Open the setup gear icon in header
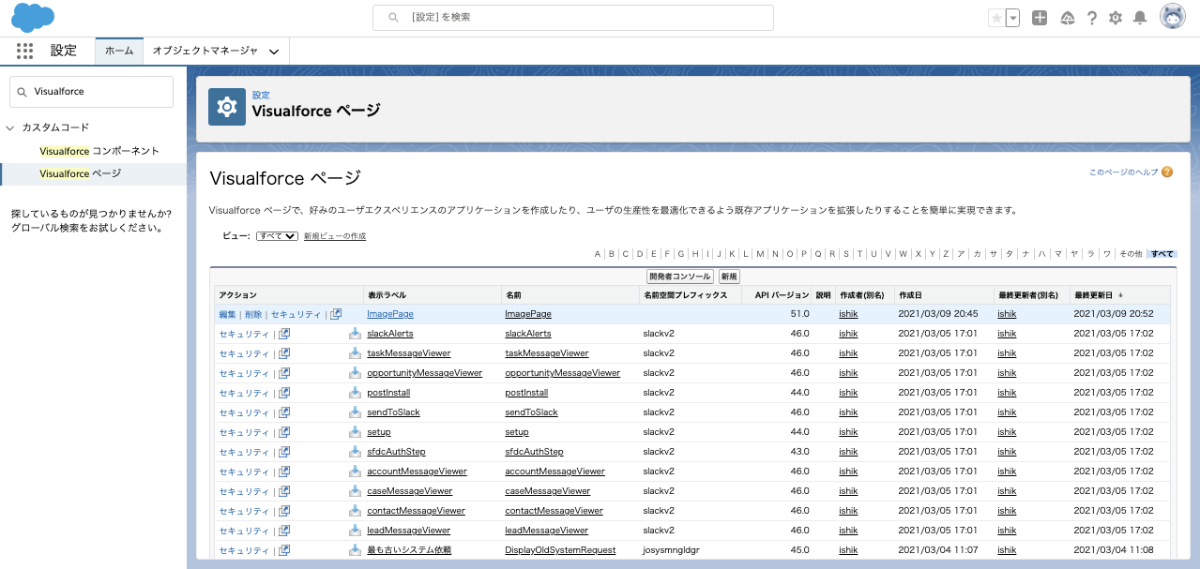Screen dimensions: 1200x569 pyautogui.click(x=1115, y=17)
